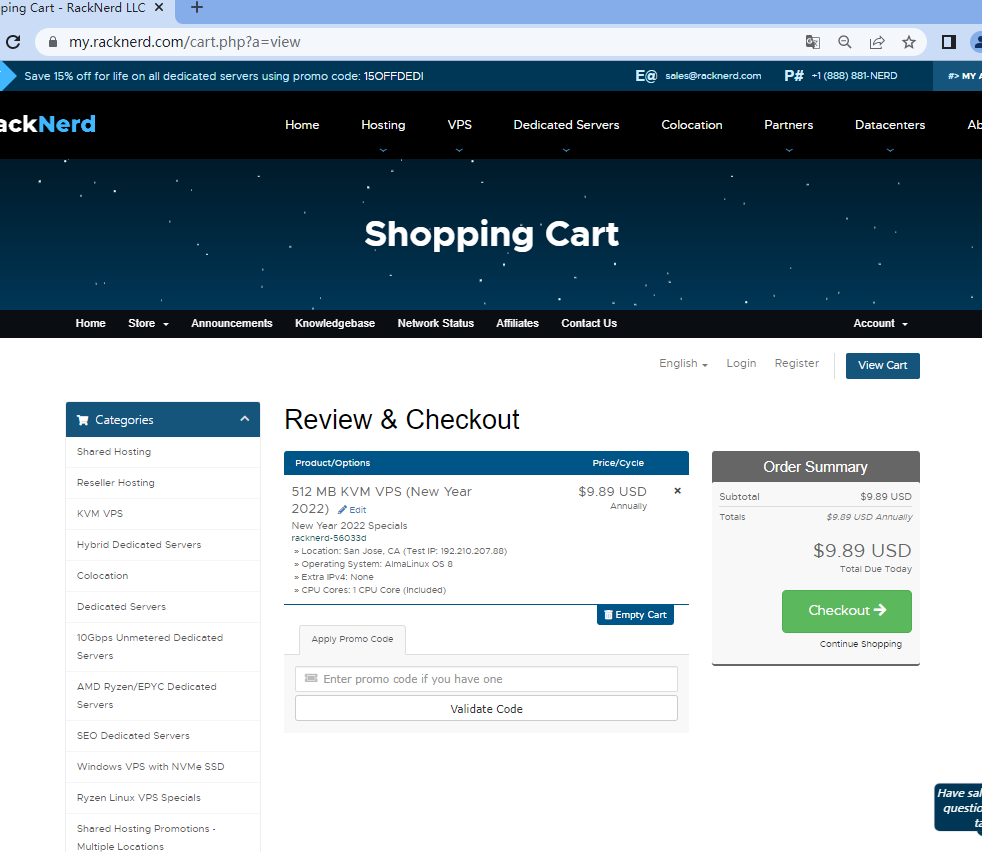The image size is (982, 852).
Task: Open Contact Us in secondary navigation
Action: 589,323
